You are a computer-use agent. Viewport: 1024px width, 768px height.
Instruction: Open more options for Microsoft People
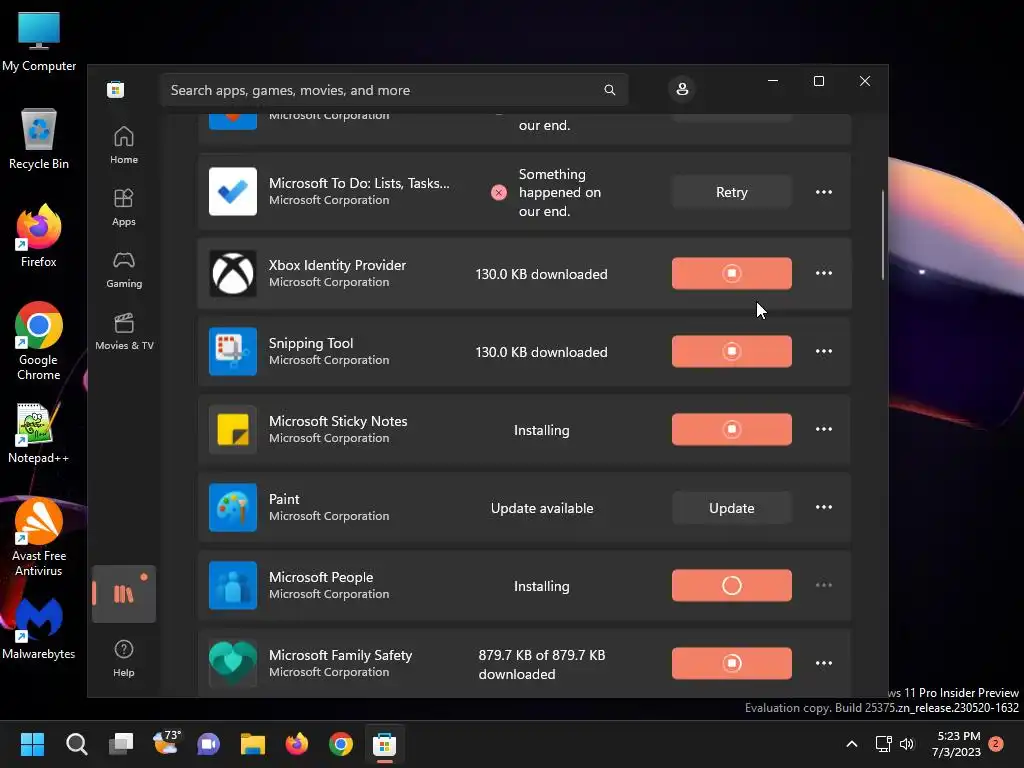coord(824,585)
